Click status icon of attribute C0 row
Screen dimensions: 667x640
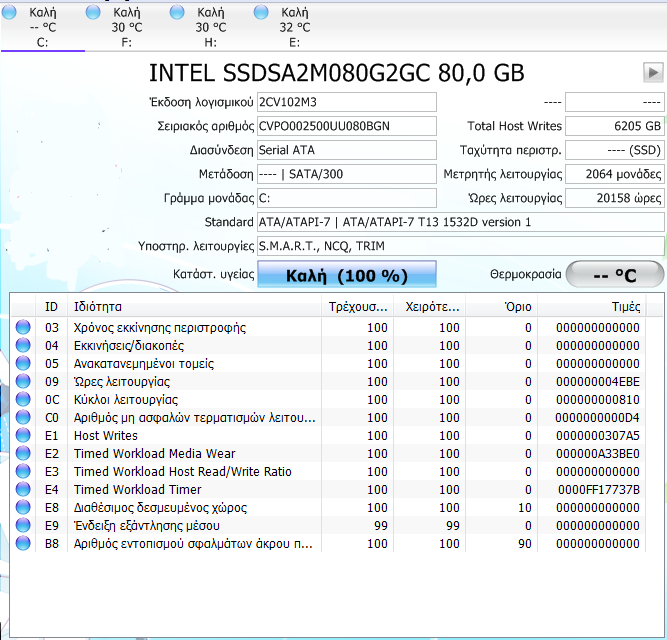coord(23,418)
